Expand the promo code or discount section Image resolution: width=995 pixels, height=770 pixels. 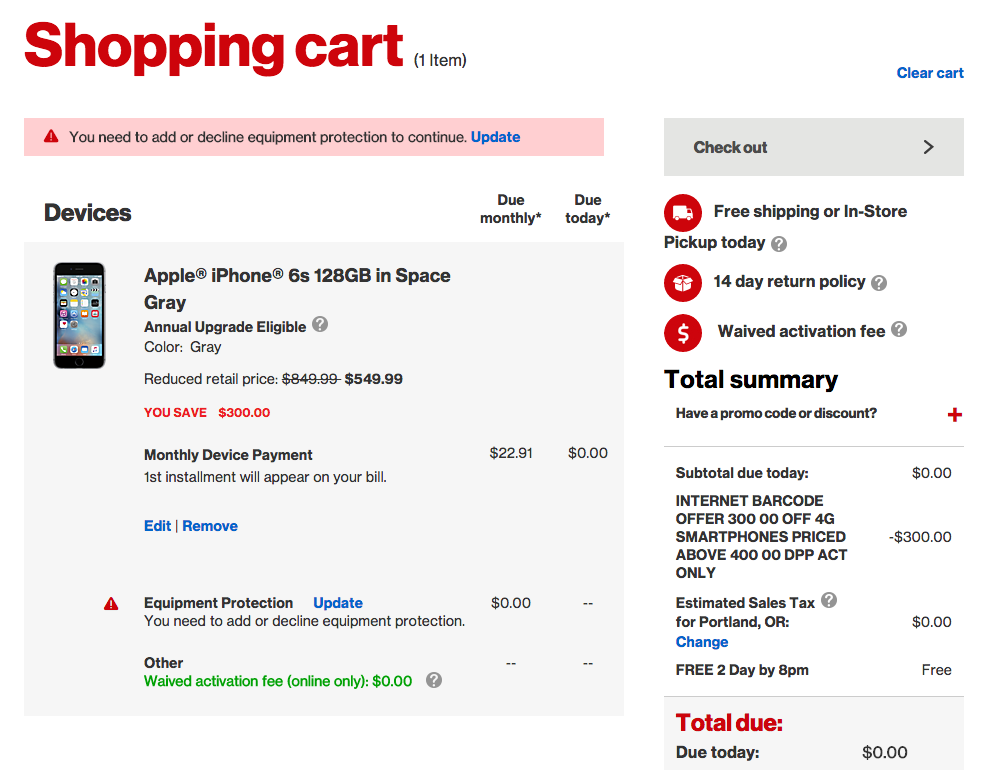955,415
